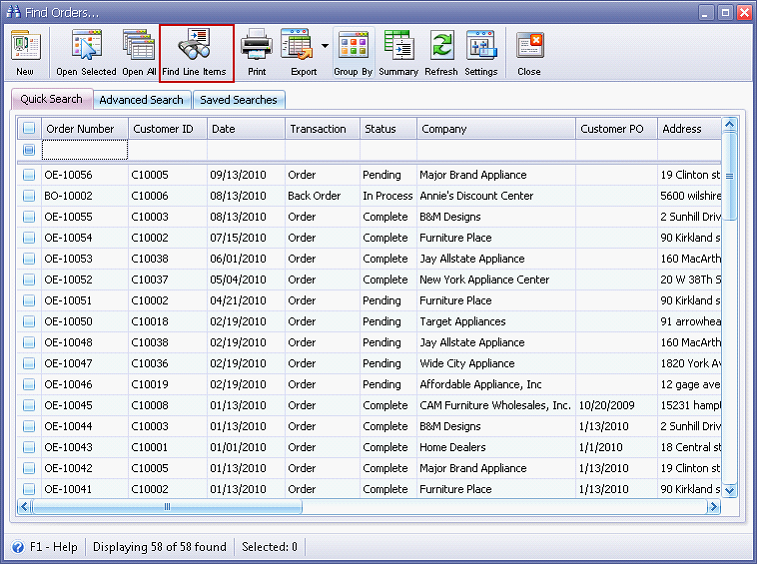Open Selected orders via toolbar icon
The width and height of the screenshot is (758, 565).
coord(86,52)
